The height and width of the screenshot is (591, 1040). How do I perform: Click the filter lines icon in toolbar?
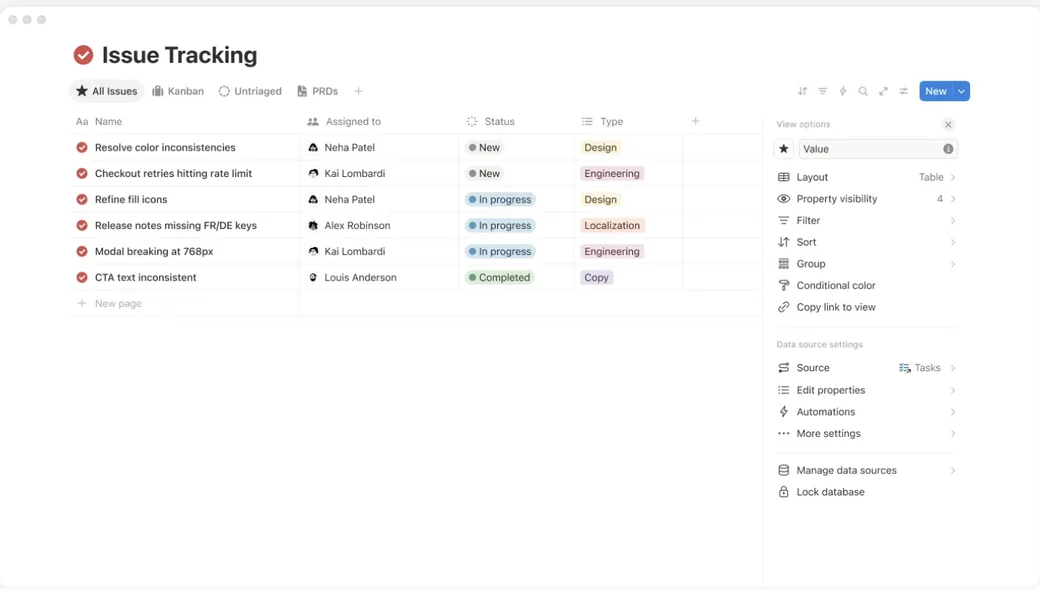click(x=822, y=91)
